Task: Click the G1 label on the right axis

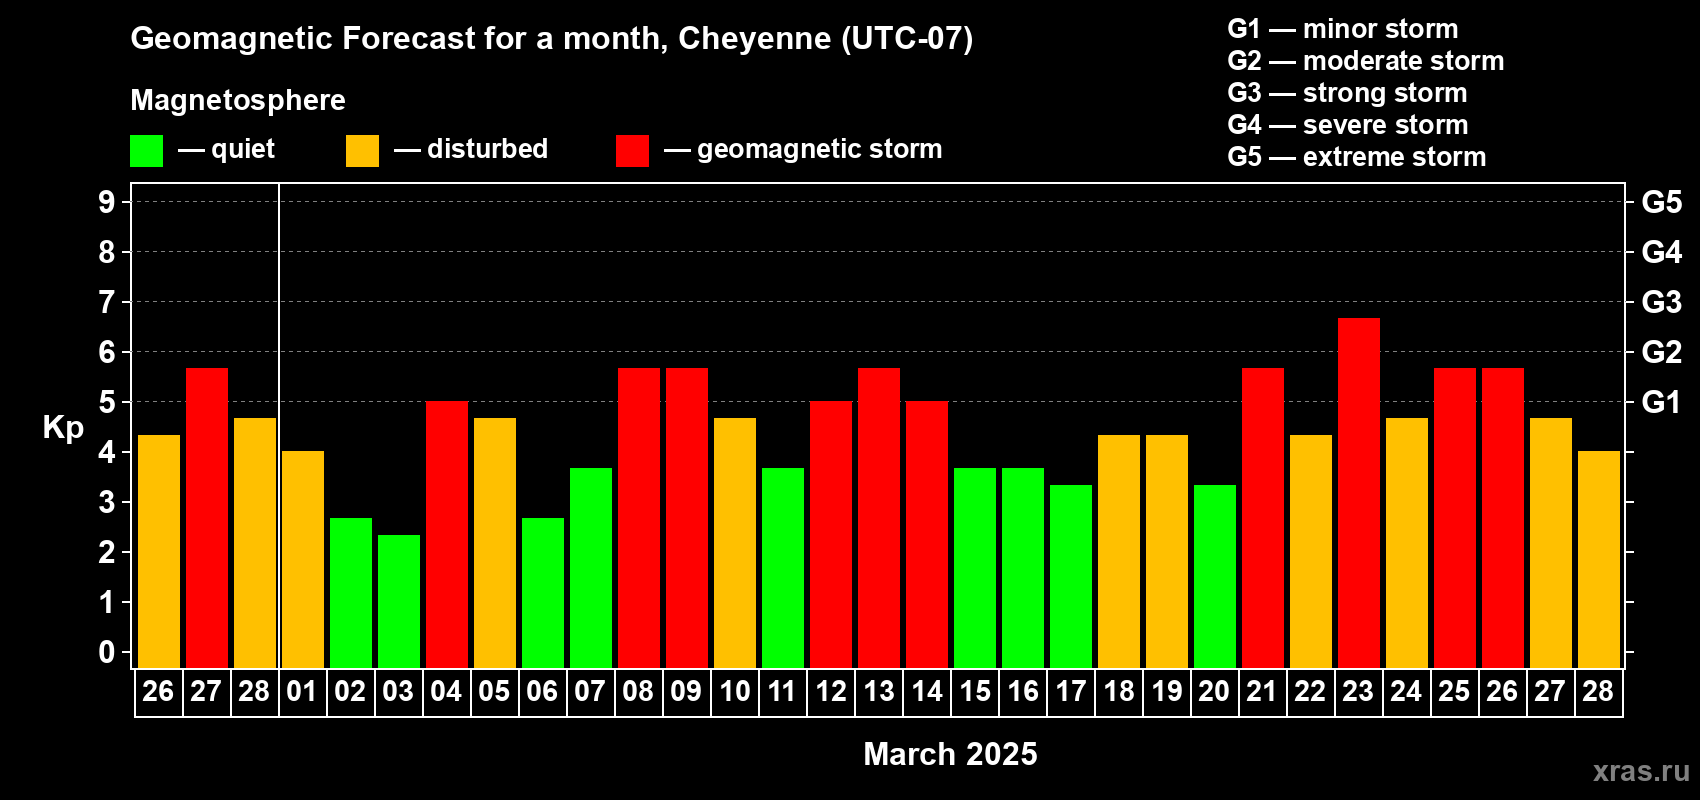Action: (1662, 402)
